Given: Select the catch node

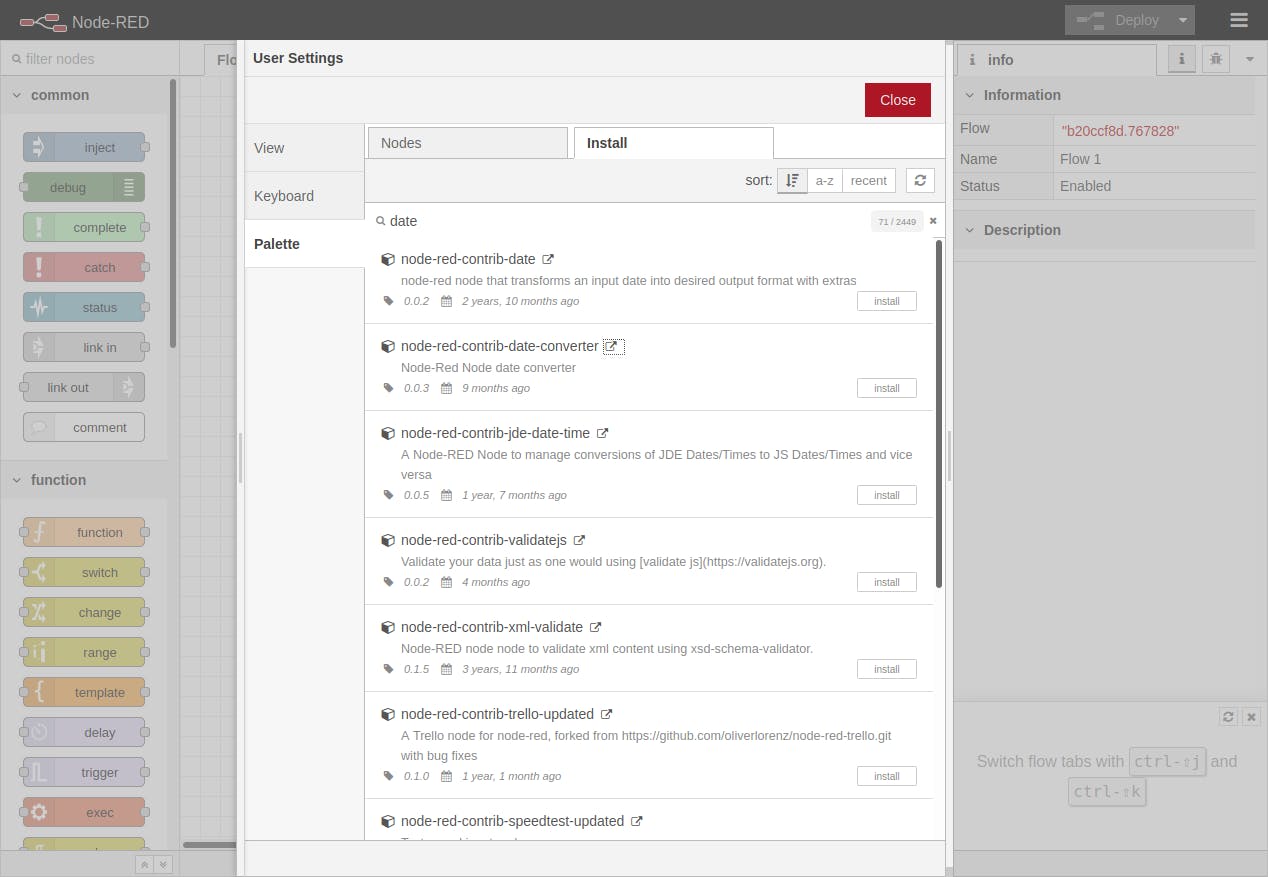Looking at the screenshot, I should pyautogui.click(x=84, y=267).
